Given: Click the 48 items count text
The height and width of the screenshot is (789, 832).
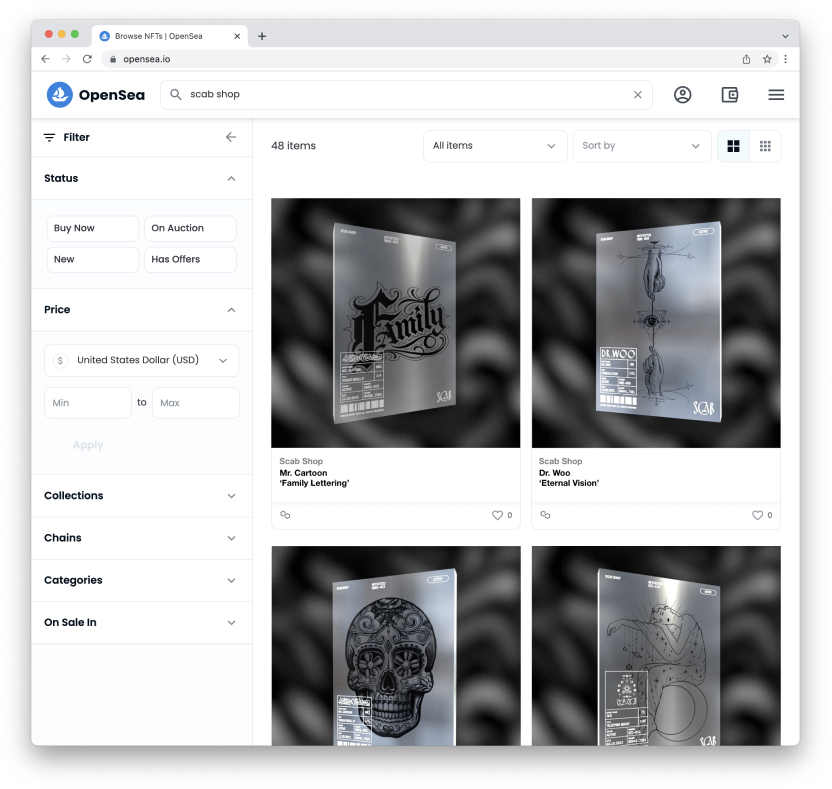Looking at the screenshot, I should click(x=293, y=146).
